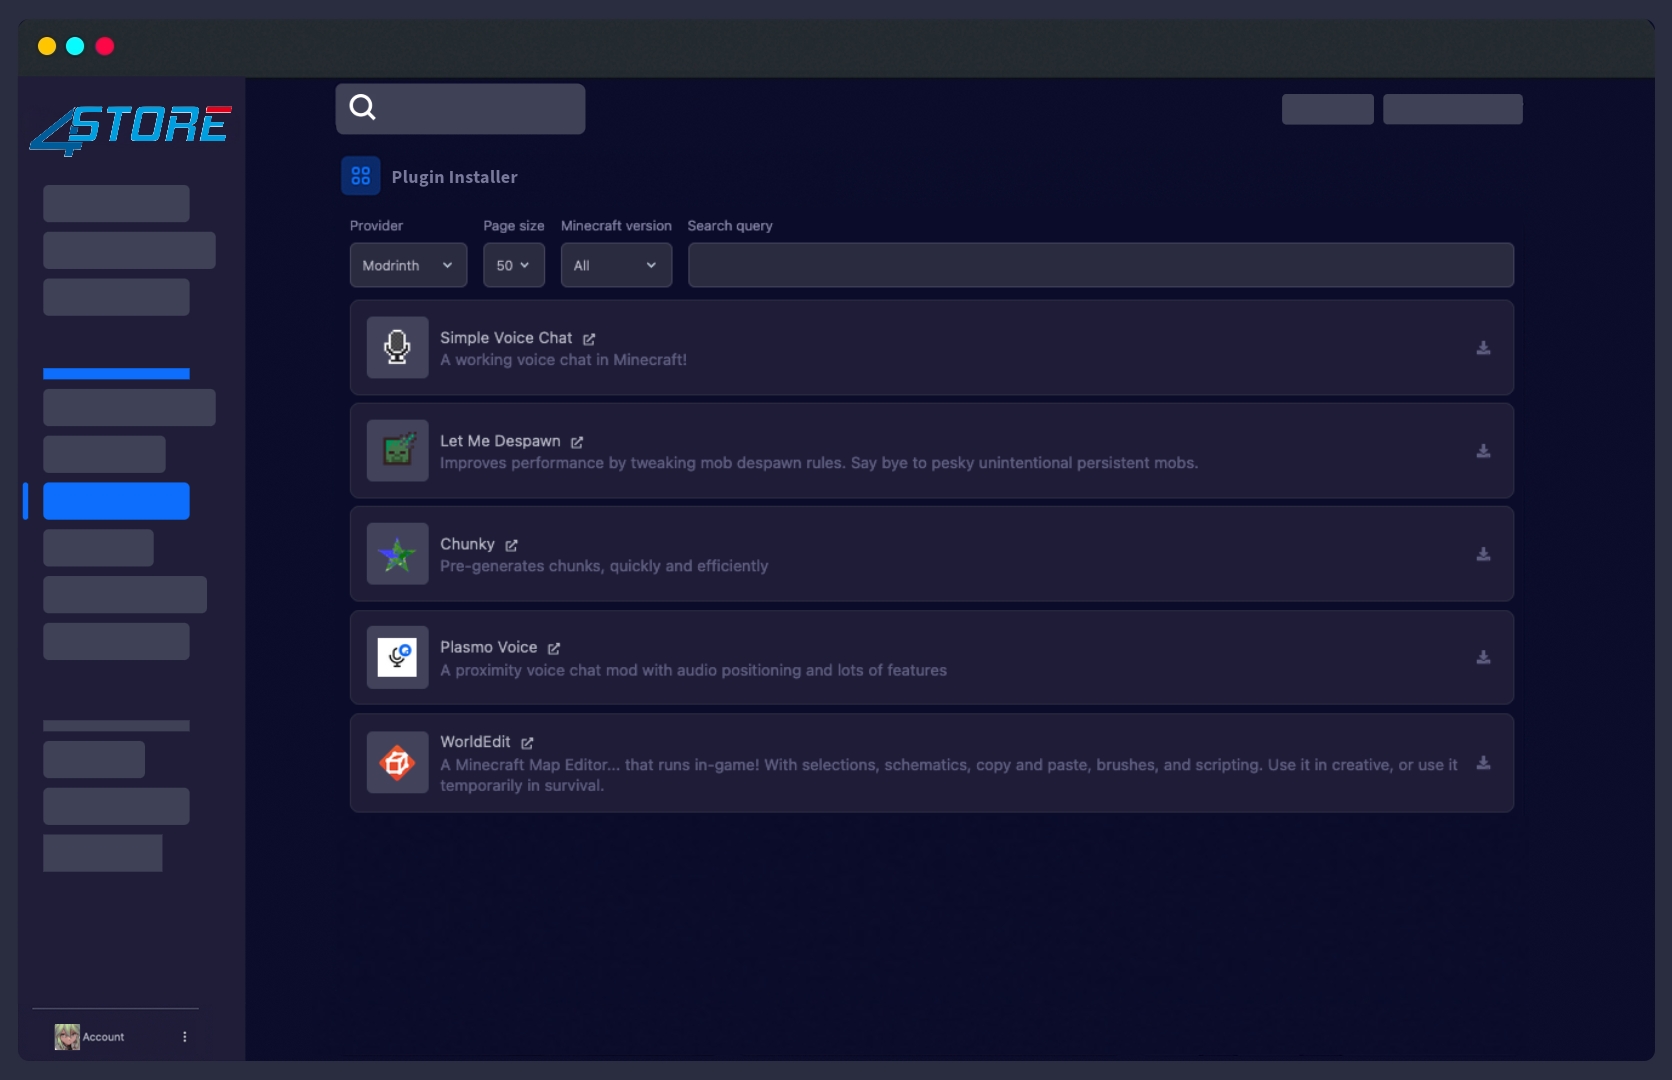Open the Page size dropdown showing 50
1672x1080 pixels.
pyautogui.click(x=514, y=265)
